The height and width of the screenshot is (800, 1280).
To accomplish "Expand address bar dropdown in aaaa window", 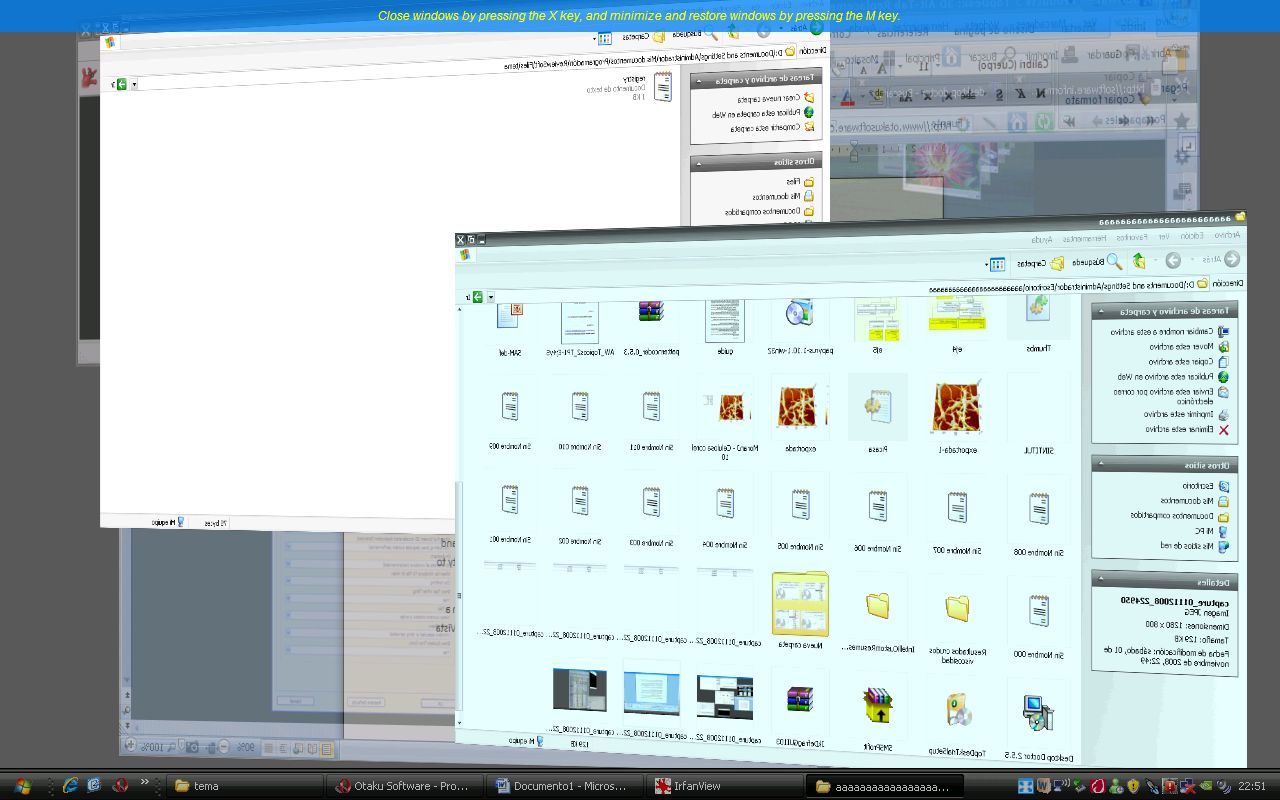I will [x=490, y=297].
